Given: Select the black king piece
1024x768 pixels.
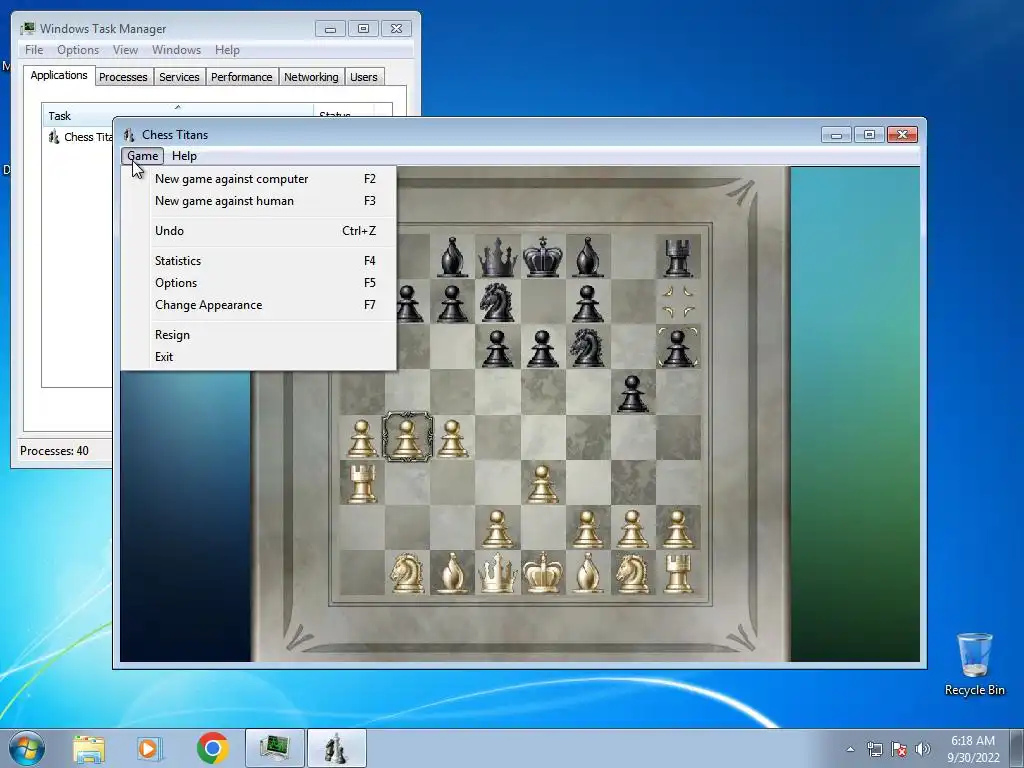Looking at the screenshot, I should [543, 257].
